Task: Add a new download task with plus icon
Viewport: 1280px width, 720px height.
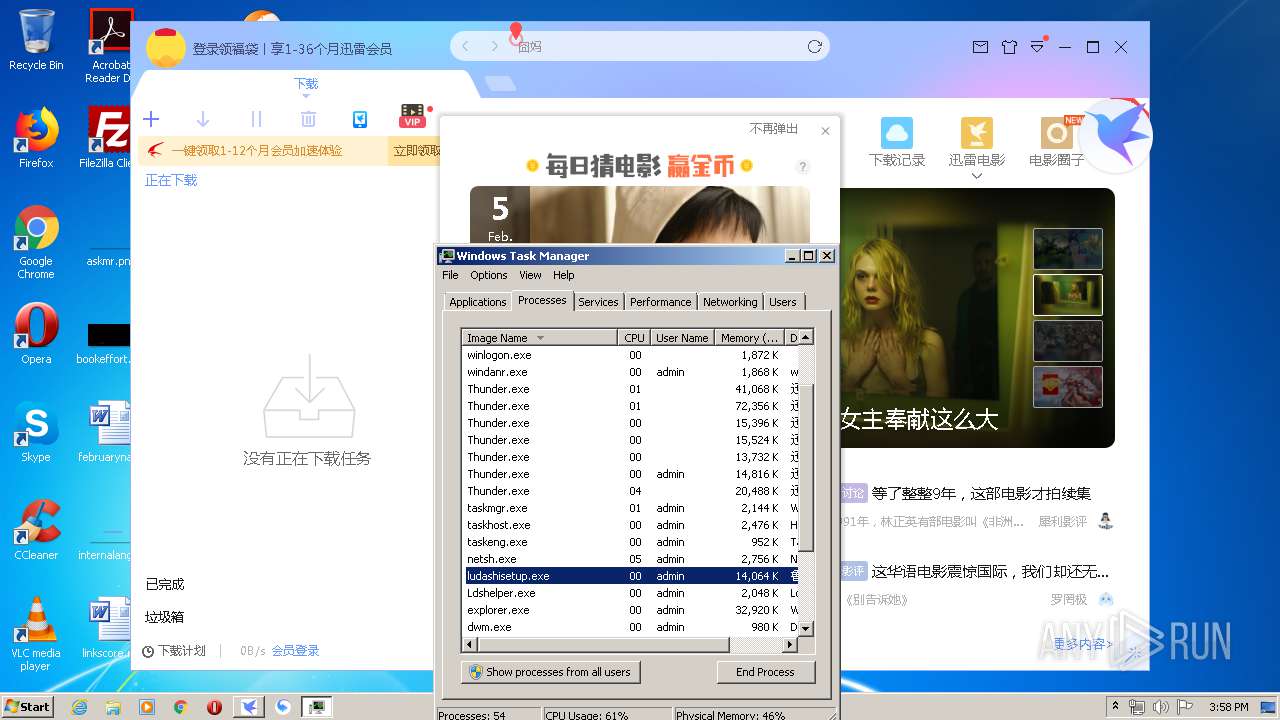Action: click(x=151, y=119)
